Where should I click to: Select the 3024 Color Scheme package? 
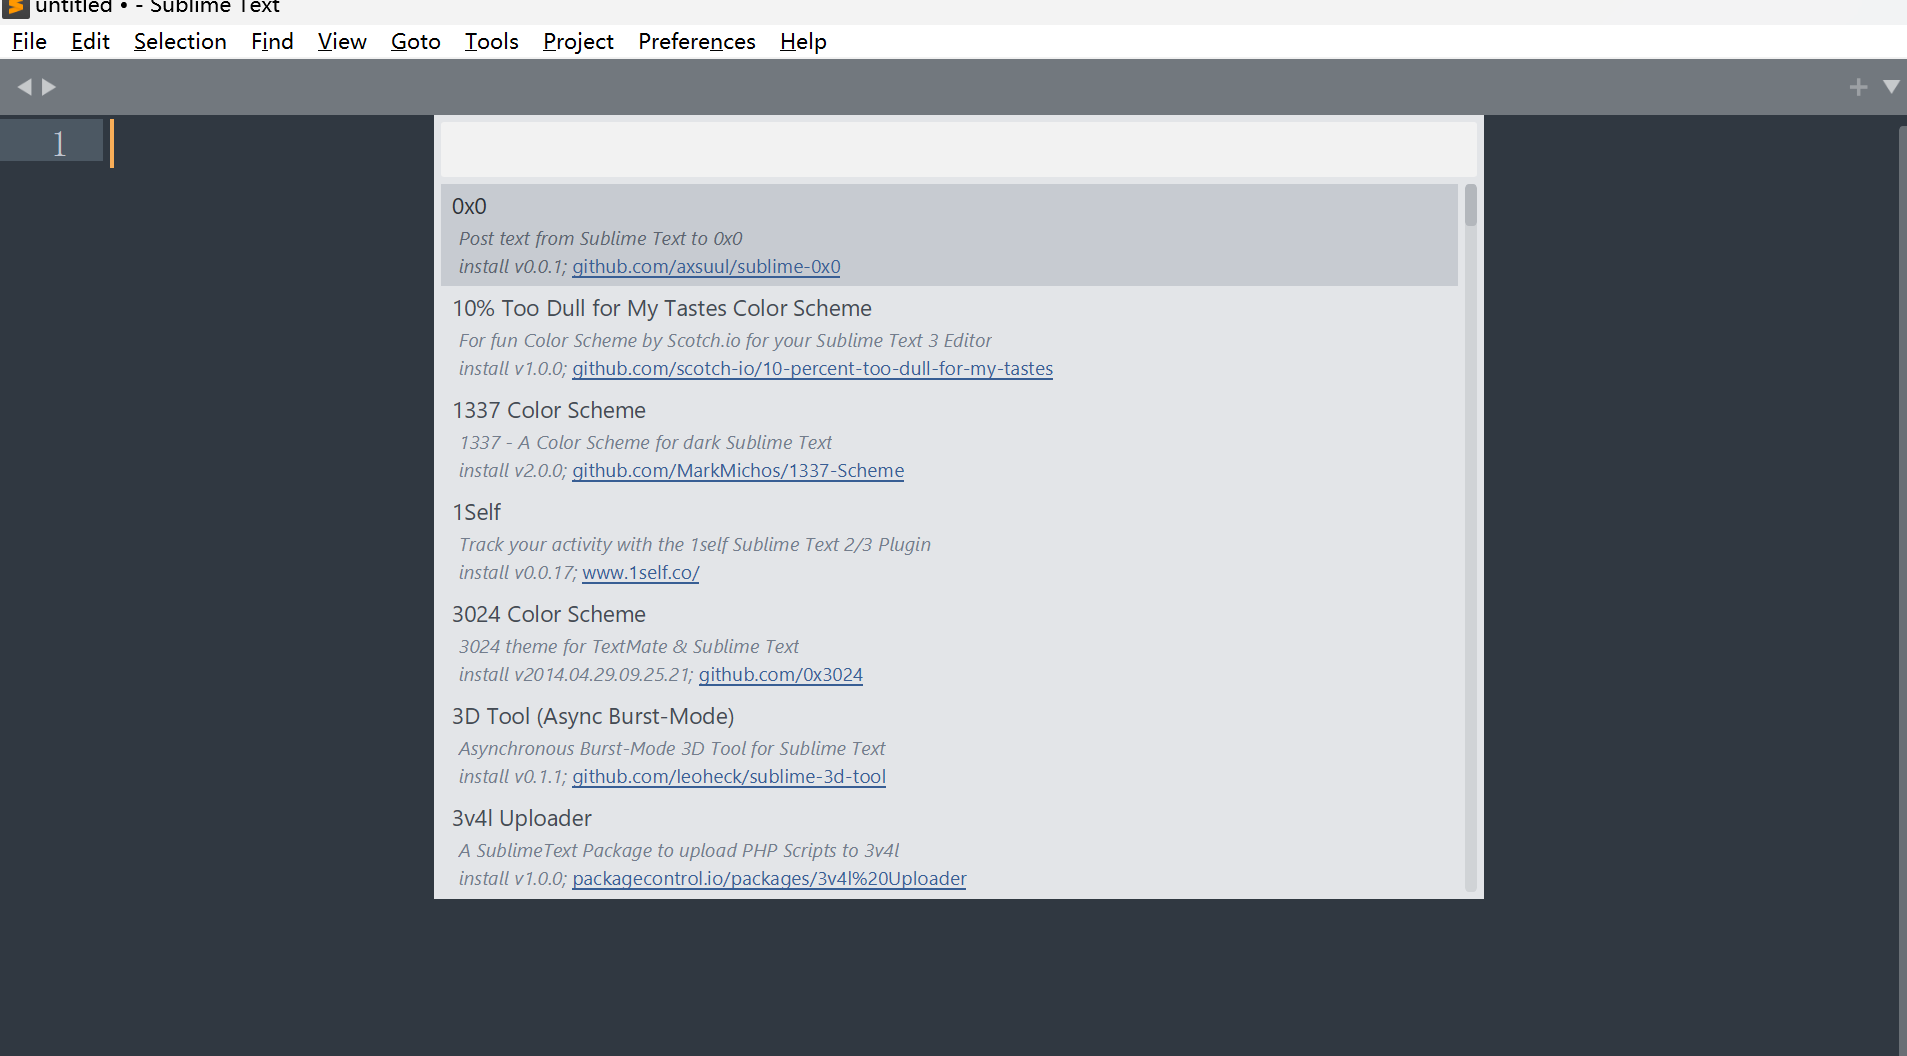(x=949, y=643)
